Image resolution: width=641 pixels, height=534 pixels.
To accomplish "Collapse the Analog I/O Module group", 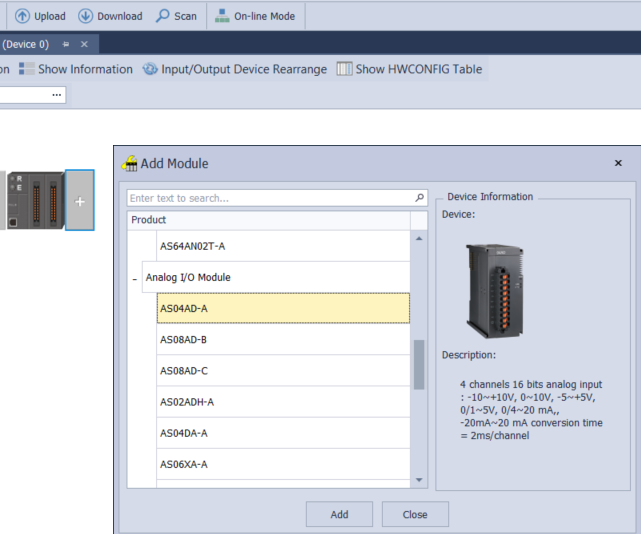I will click(135, 278).
